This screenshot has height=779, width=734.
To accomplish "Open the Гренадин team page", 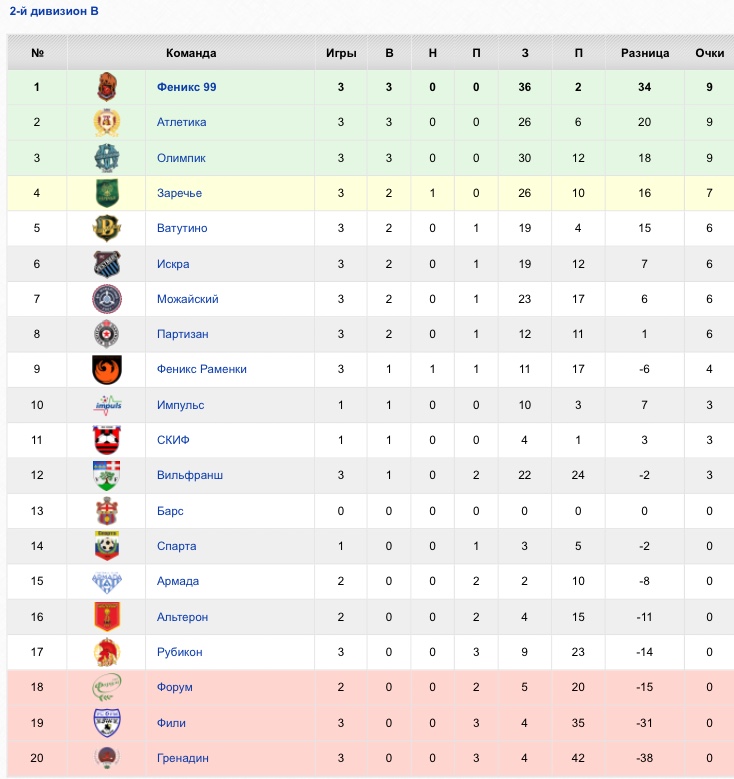I will click(182, 758).
